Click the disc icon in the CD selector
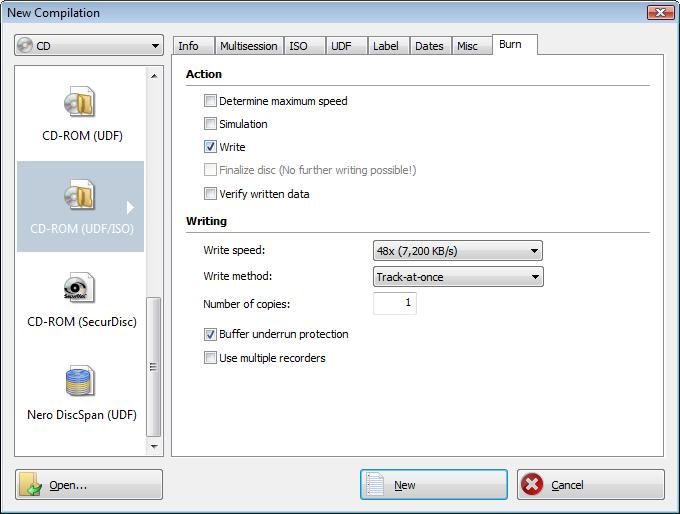680x514 pixels. pos(25,45)
